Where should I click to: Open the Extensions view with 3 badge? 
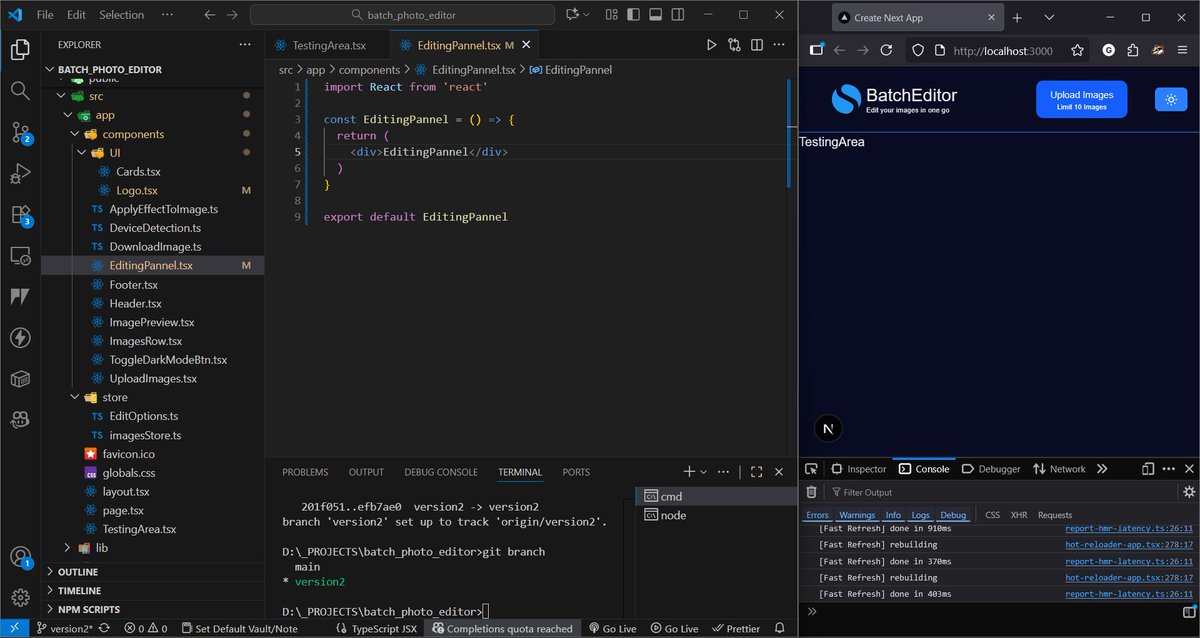[20, 215]
